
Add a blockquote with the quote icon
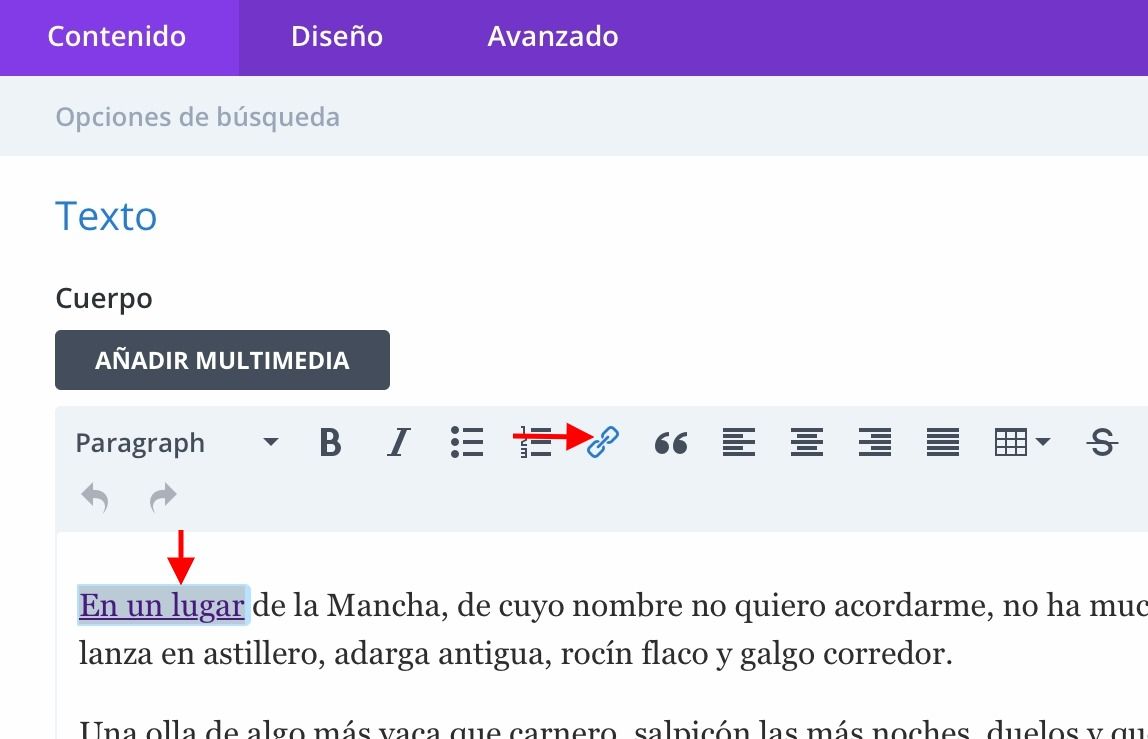671,442
